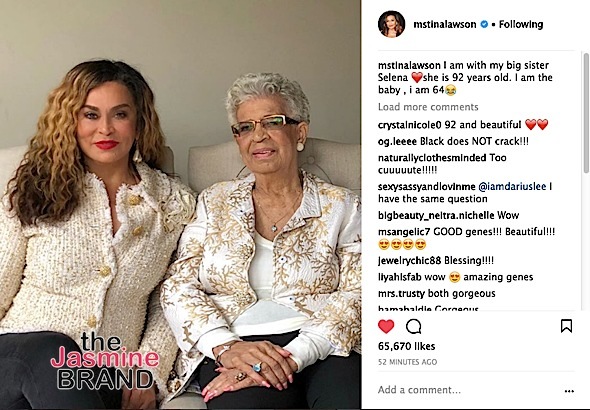The height and width of the screenshot is (410, 590).
Task: Click the posted photo of two women
Action: coord(180,205)
